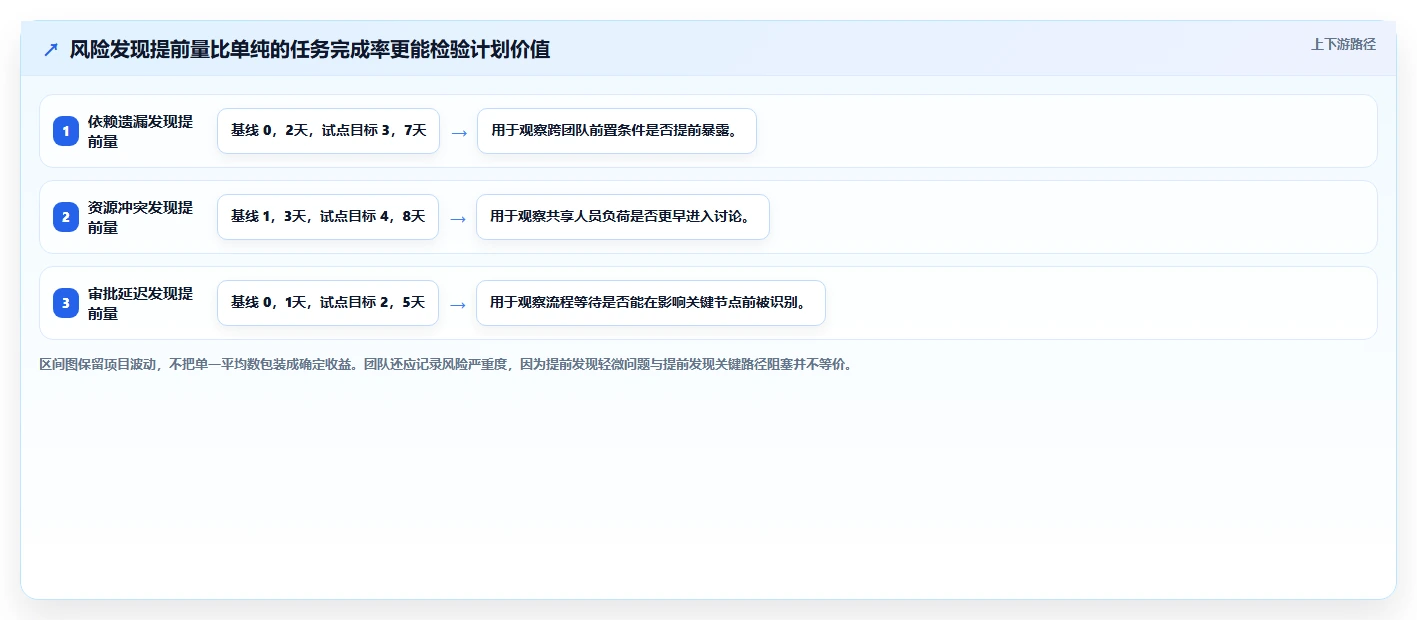This screenshot has width=1417, height=620.
Task: Click the box 用于观察流程等待是否能在影响关键节点前被识别。
Action: [651, 303]
